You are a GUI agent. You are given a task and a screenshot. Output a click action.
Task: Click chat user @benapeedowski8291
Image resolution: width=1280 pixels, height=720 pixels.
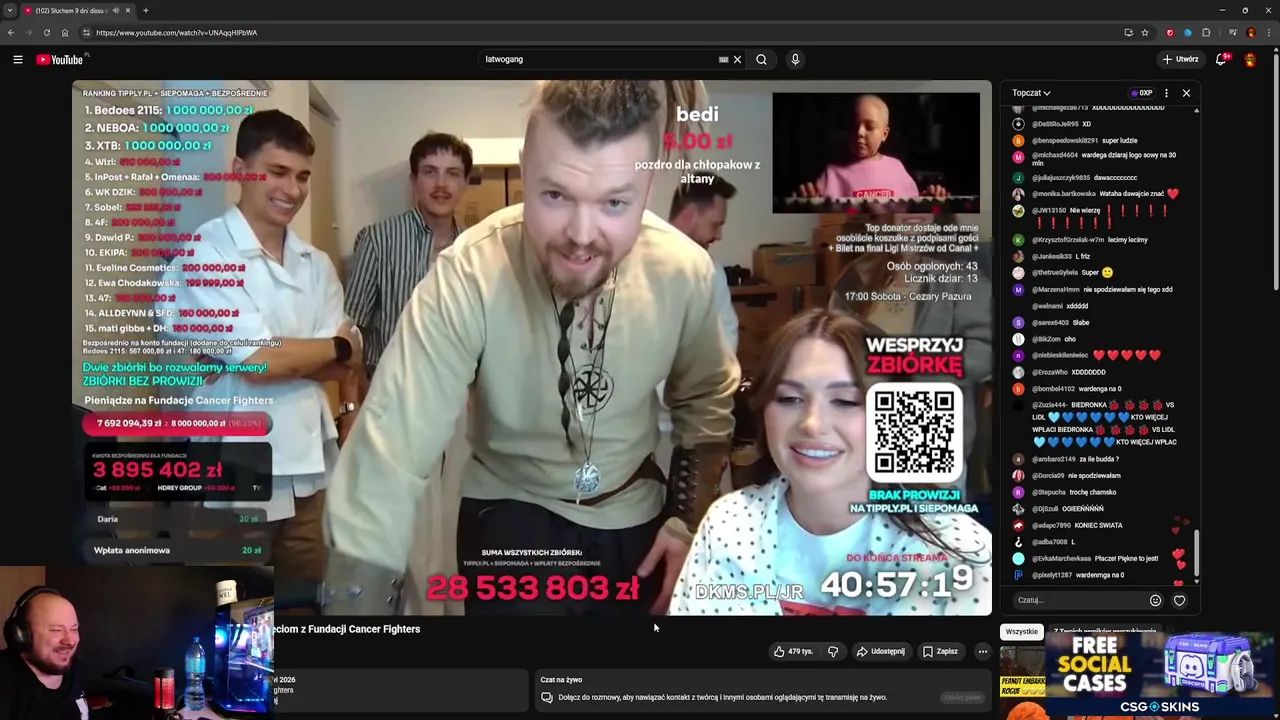[1065, 140]
